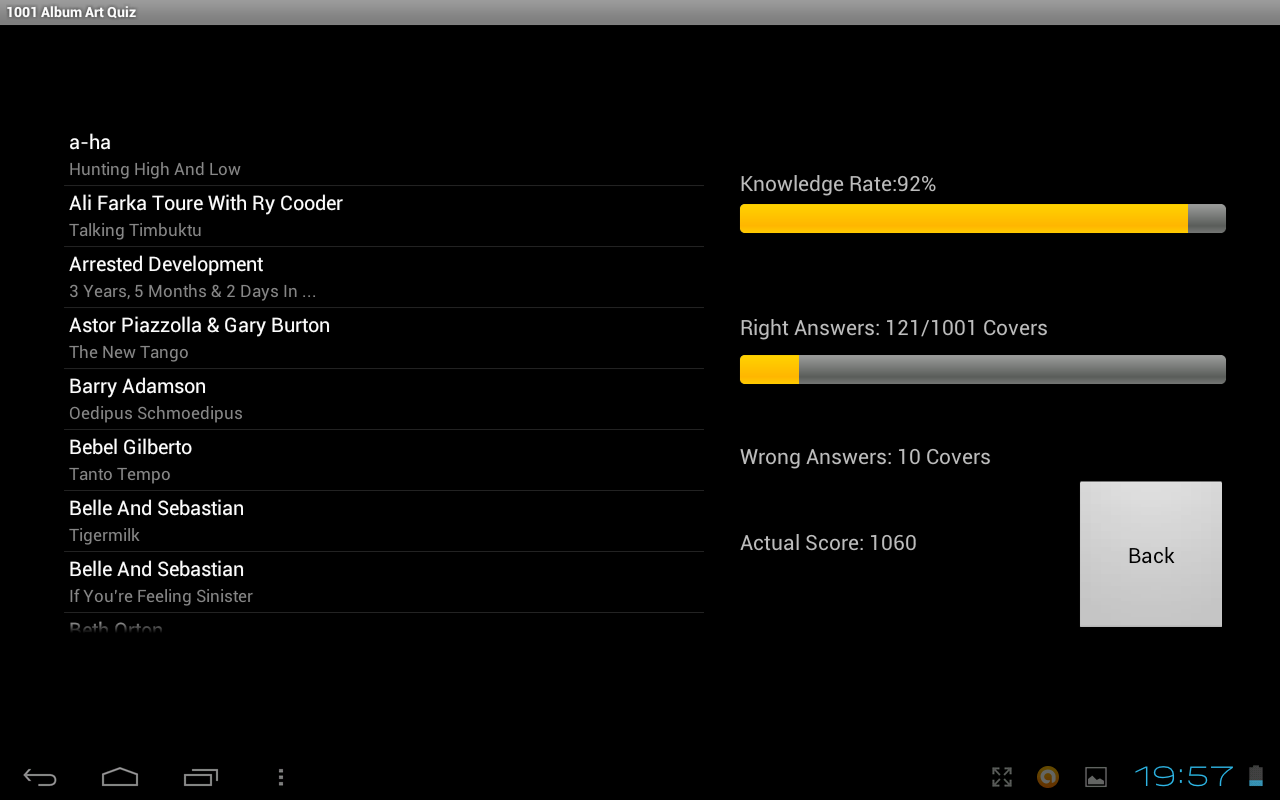
Task: Select the Barry Adamson Oedipus Schmoedipus entry
Action: pos(384,399)
